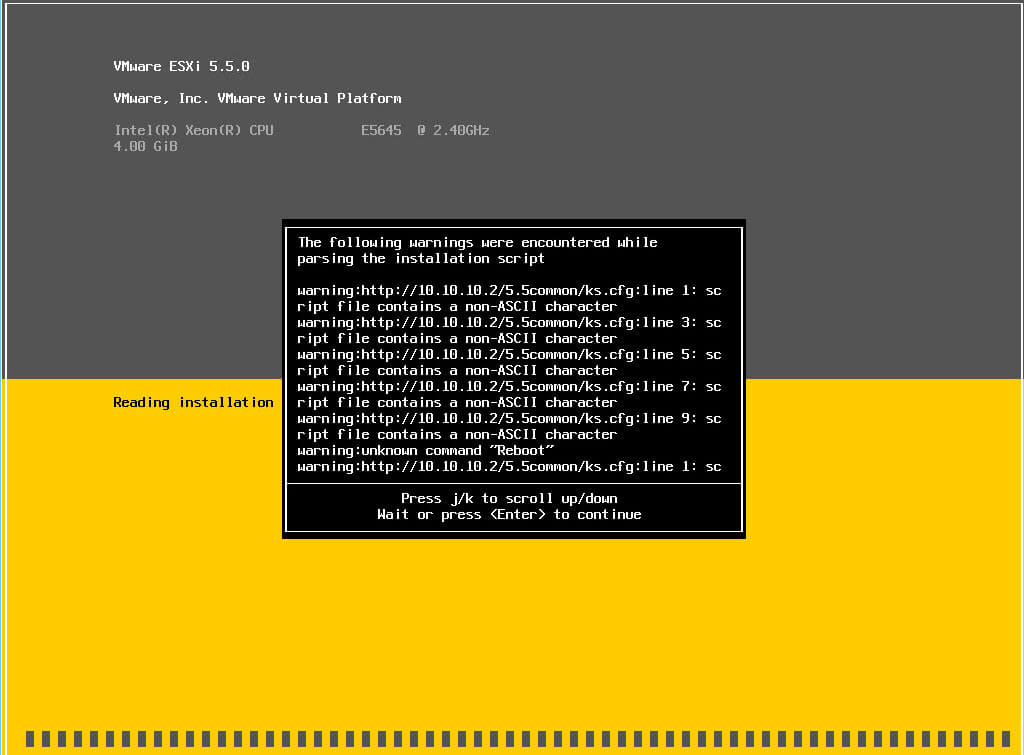Select the "4.00 GiB" memory value

point(146,146)
